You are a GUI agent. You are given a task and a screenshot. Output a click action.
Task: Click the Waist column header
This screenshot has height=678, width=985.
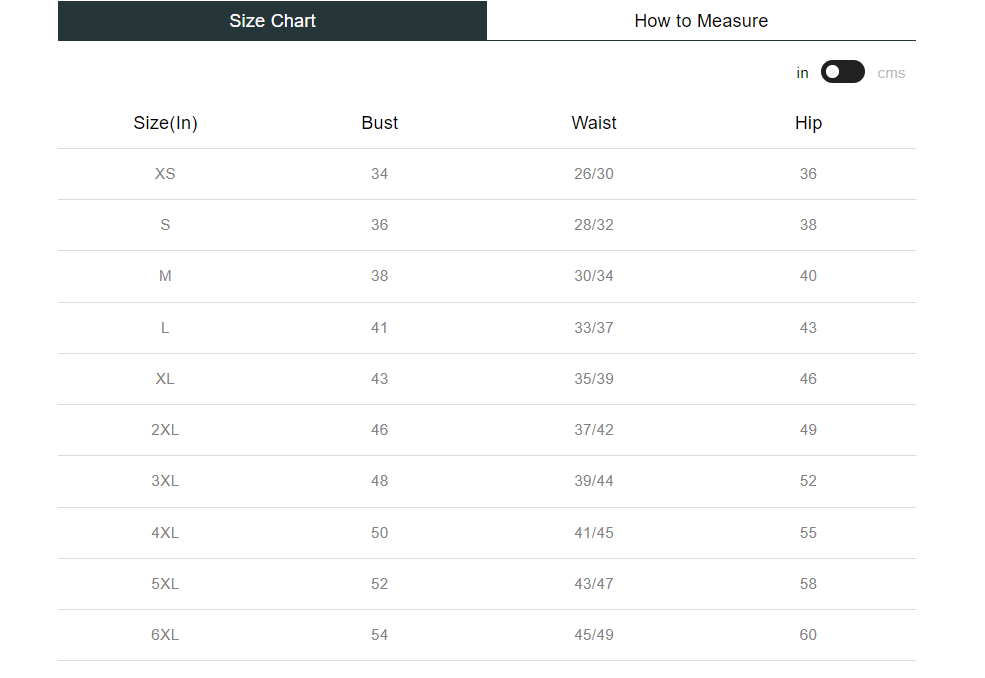(594, 123)
